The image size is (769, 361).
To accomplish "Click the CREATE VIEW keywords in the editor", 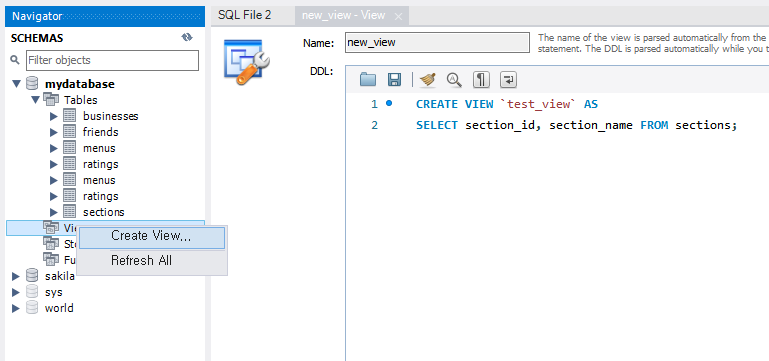I will tap(455, 104).
